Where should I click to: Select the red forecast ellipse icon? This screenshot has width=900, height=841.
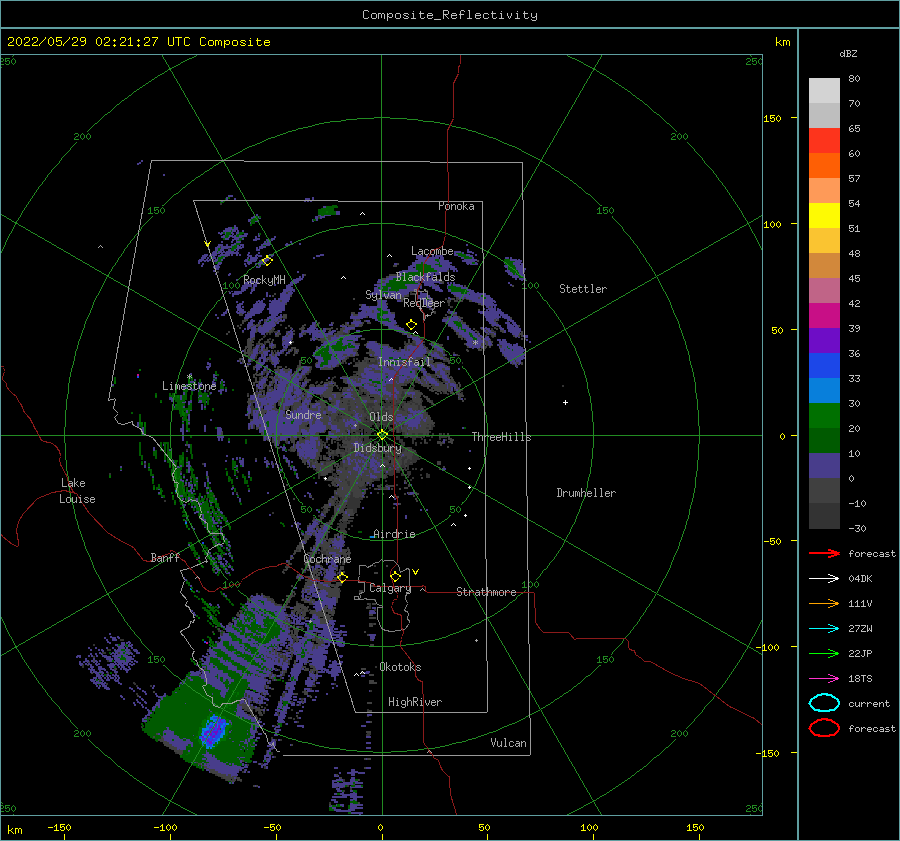(x=824, y=728)
